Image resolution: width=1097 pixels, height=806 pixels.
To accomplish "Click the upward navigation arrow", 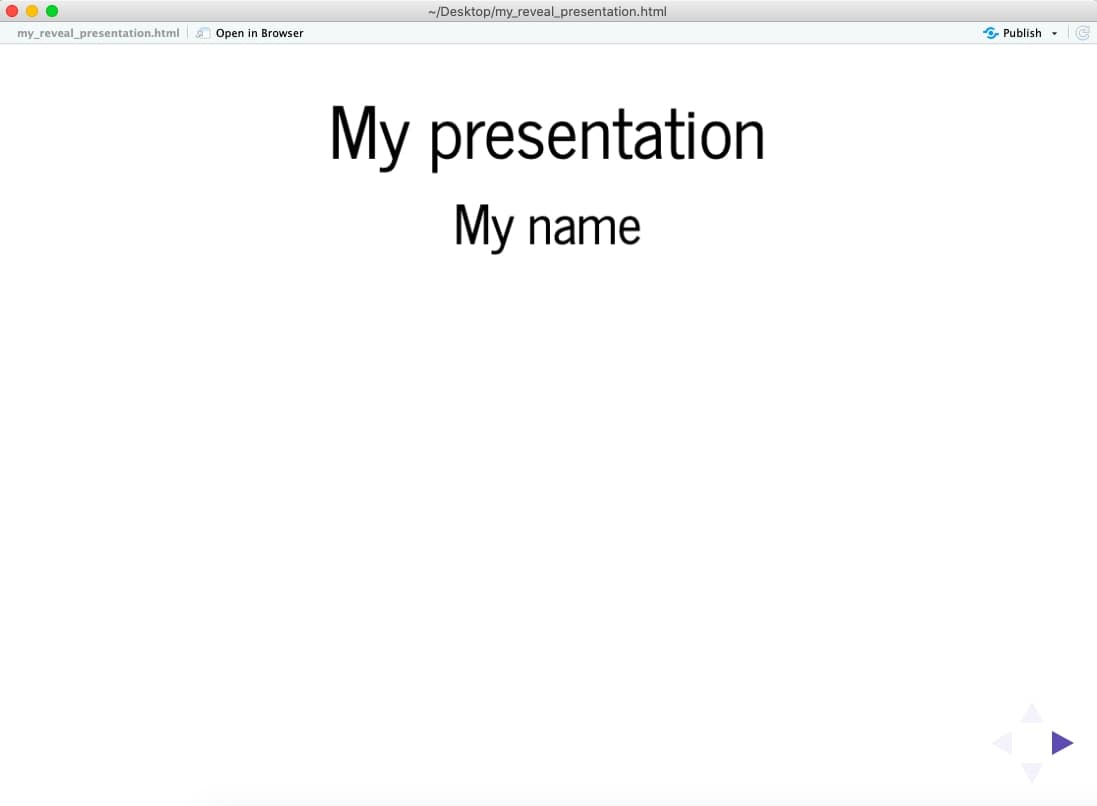I will click(x=1031, y=714).
